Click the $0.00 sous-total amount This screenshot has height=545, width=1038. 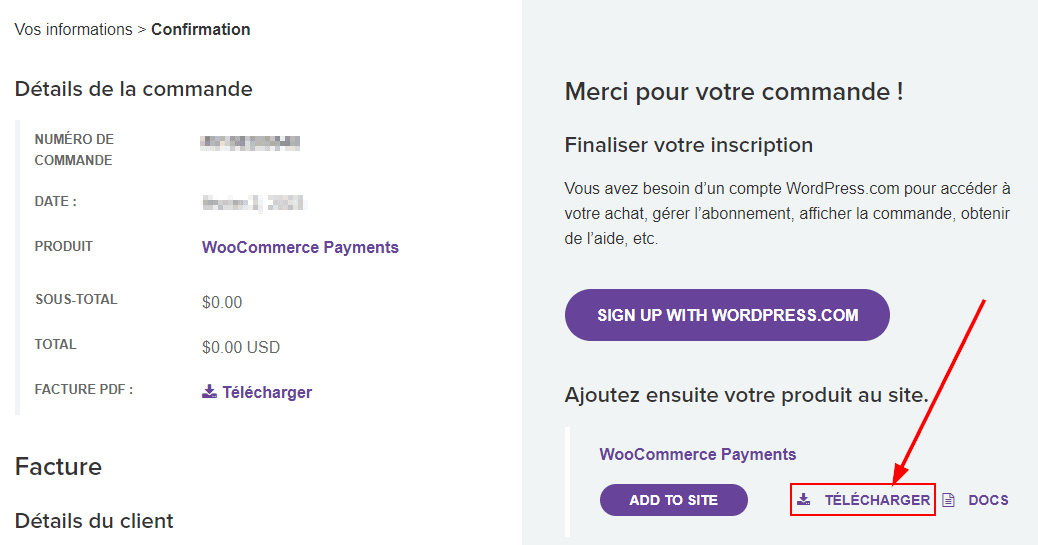(222, 302)
